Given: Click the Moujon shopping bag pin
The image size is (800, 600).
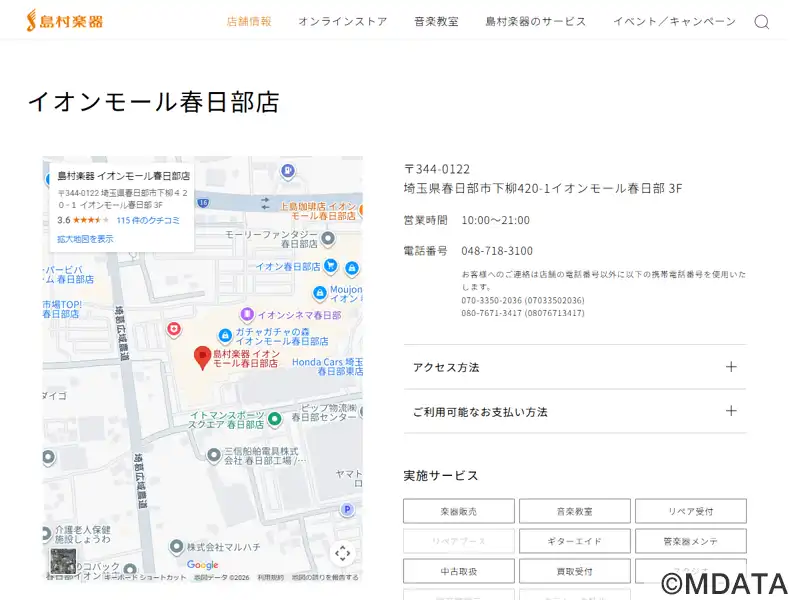Looking at the screenshot, I should [x=319, y=293].
